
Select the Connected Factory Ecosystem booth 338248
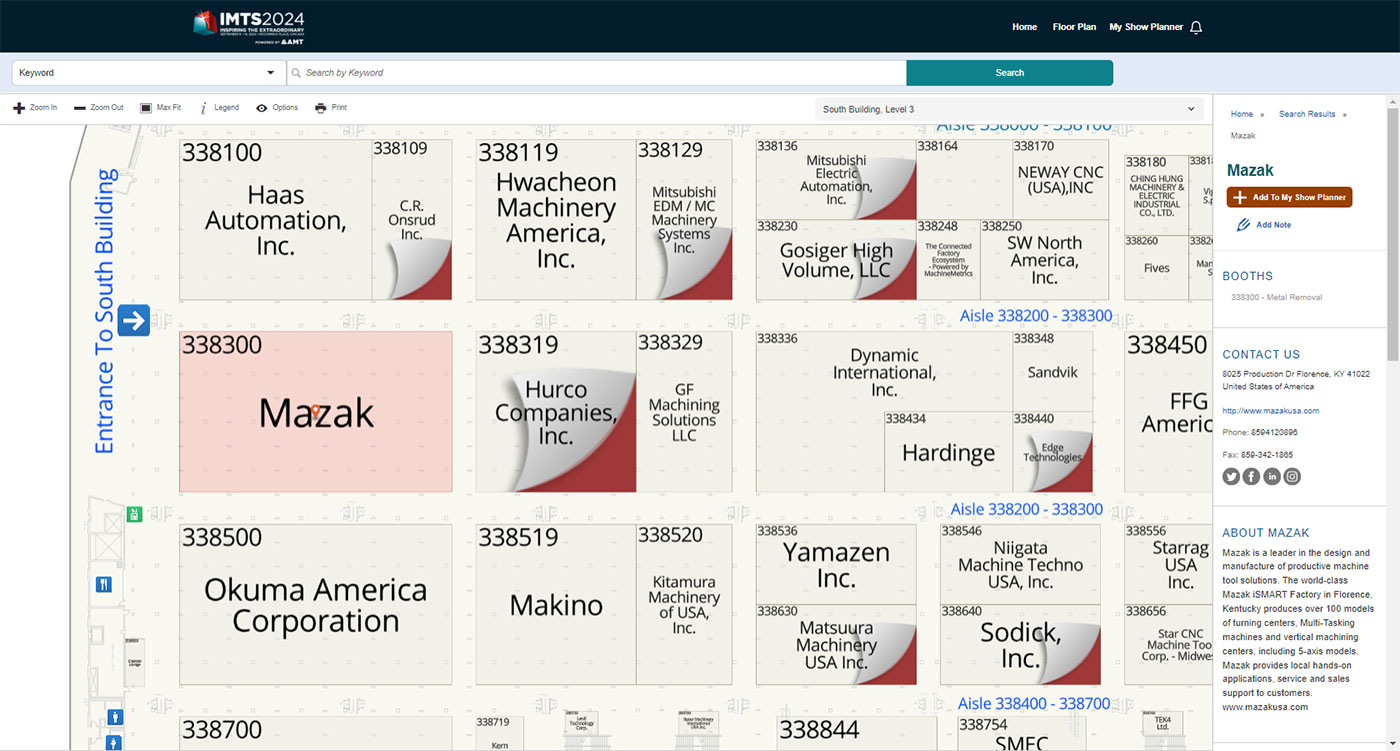tap(948, 260)
